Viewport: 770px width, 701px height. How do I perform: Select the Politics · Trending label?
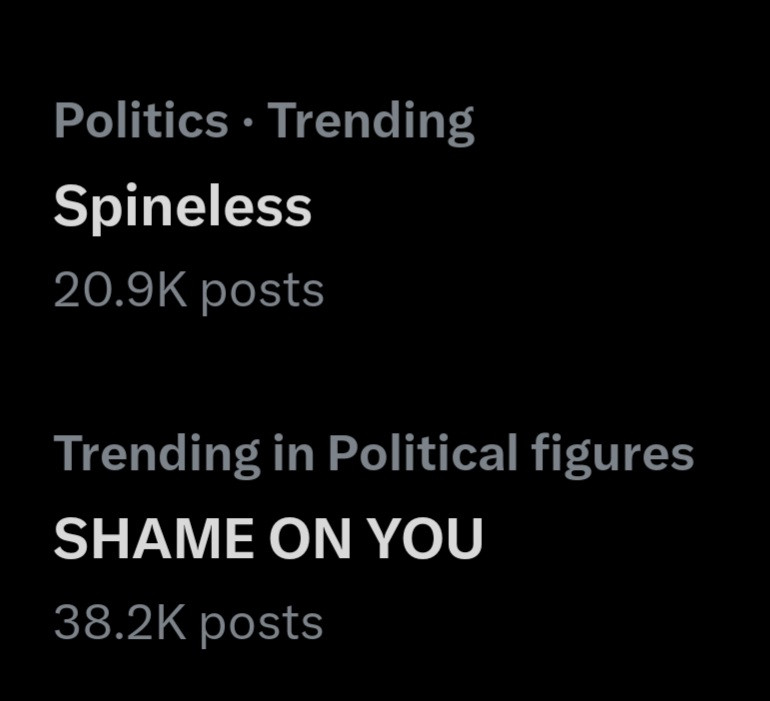263,122
